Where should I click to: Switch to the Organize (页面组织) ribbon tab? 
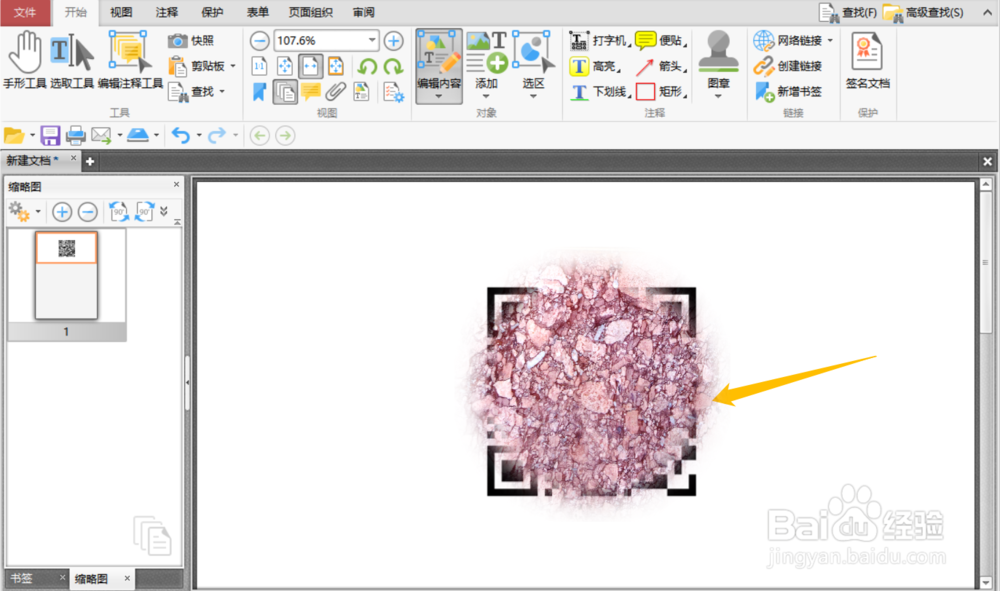click(x=311, y=13)
